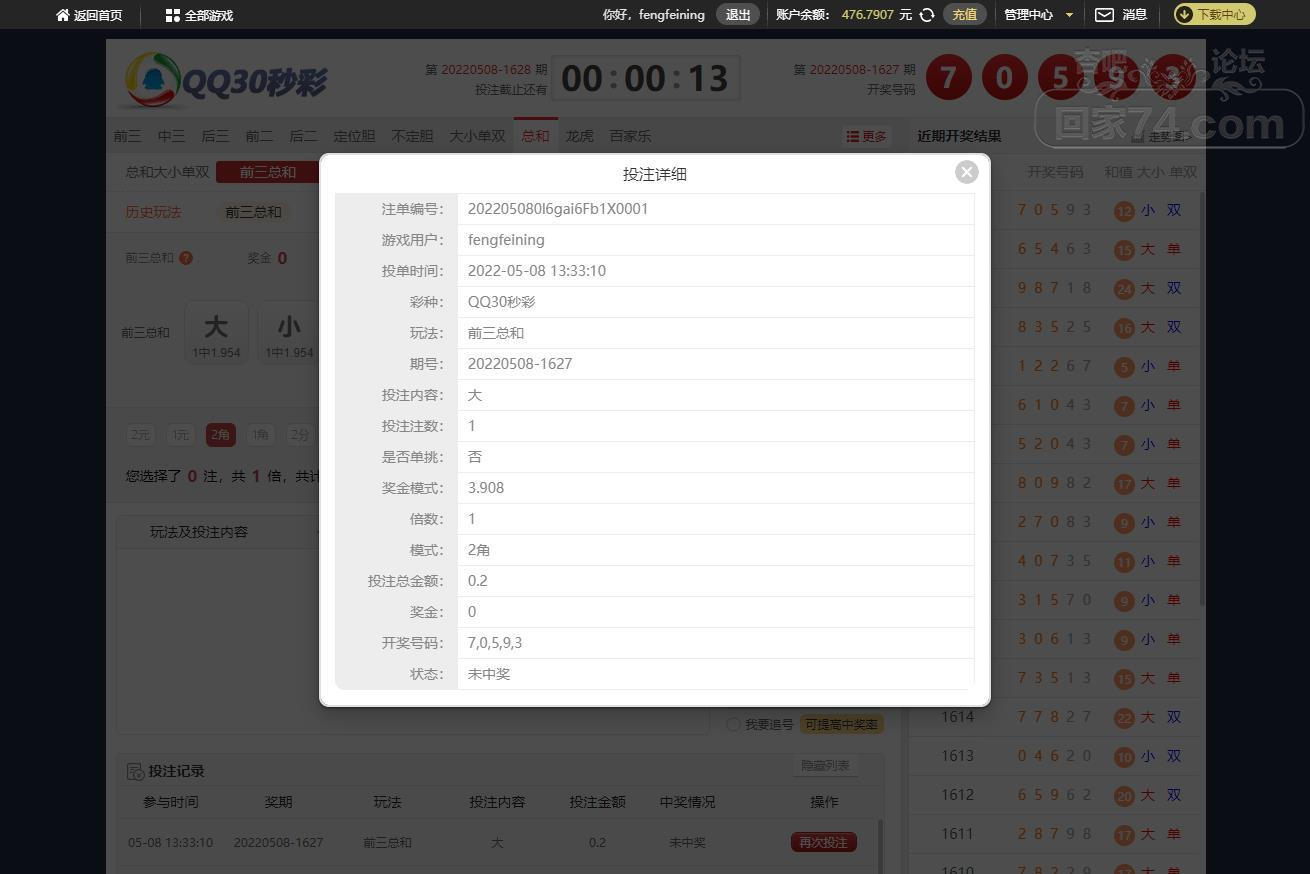The image size is (1310, 874).
Task: Select red 前三总和 sub-tab
Action: click(x=267, y=172)
